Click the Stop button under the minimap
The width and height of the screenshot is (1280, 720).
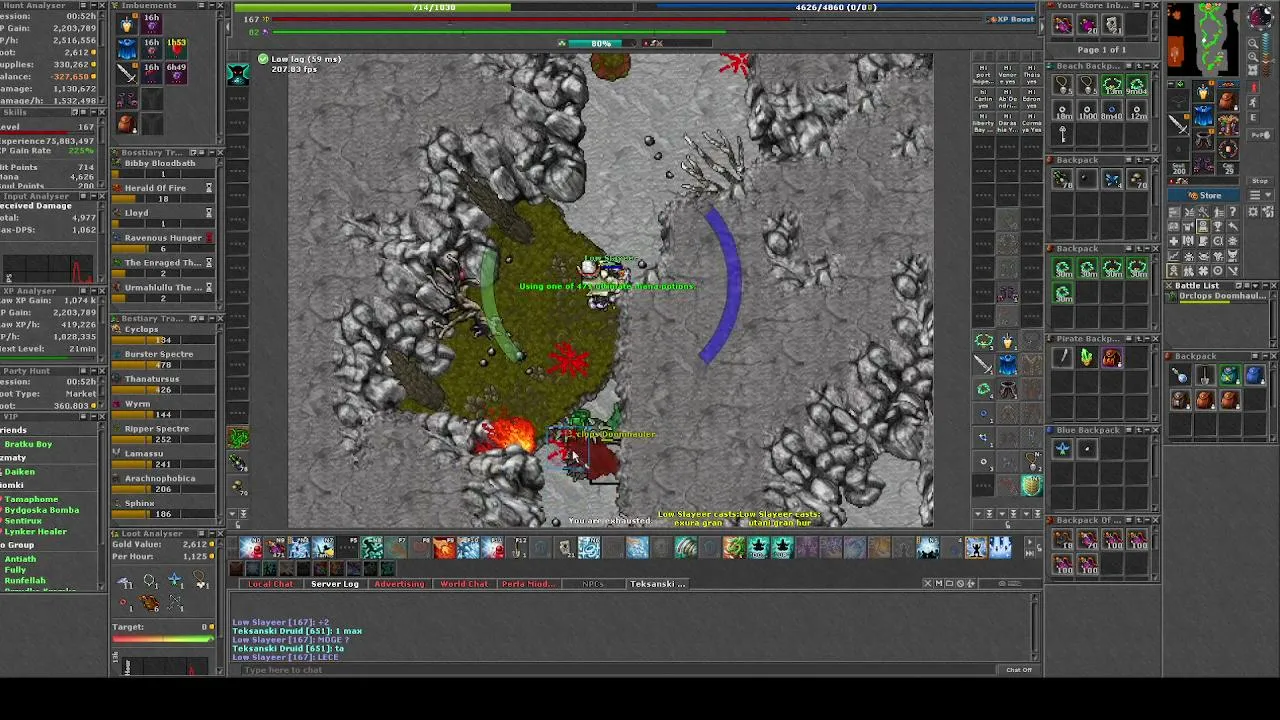pos(1259,181)
